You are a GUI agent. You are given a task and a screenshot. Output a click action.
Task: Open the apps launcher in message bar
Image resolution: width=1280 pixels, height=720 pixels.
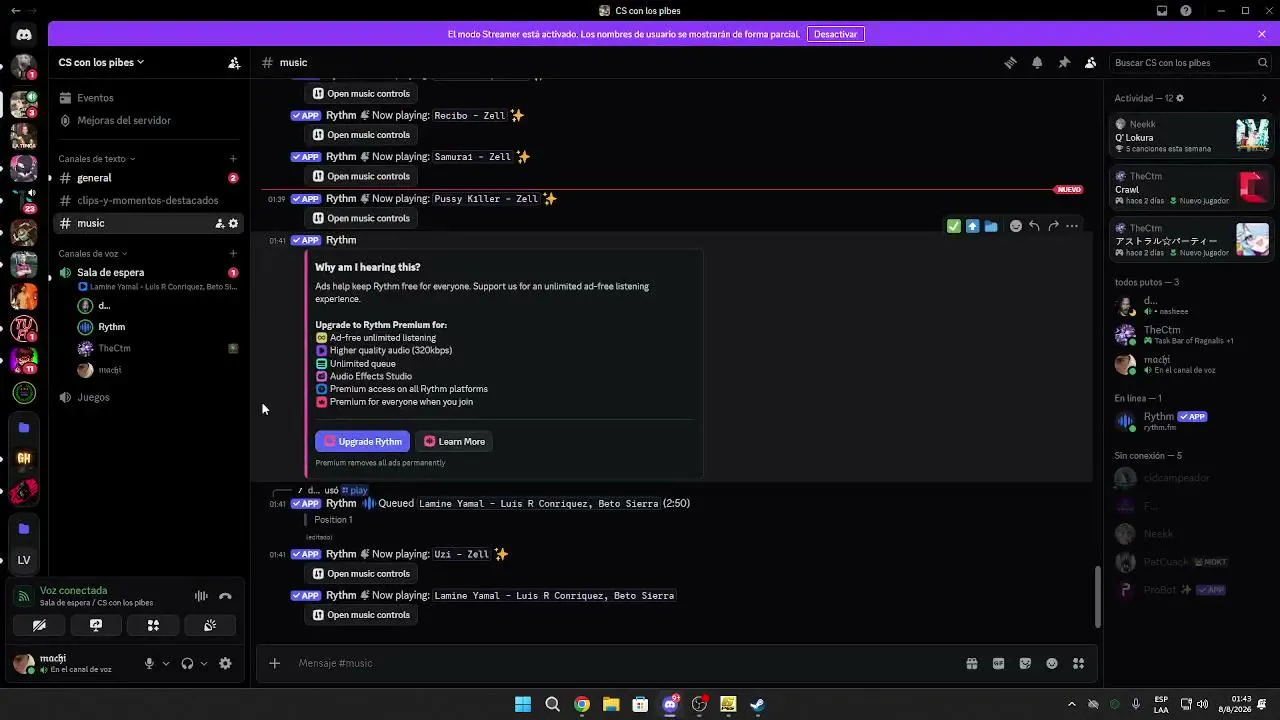(x=1078, y=663)
